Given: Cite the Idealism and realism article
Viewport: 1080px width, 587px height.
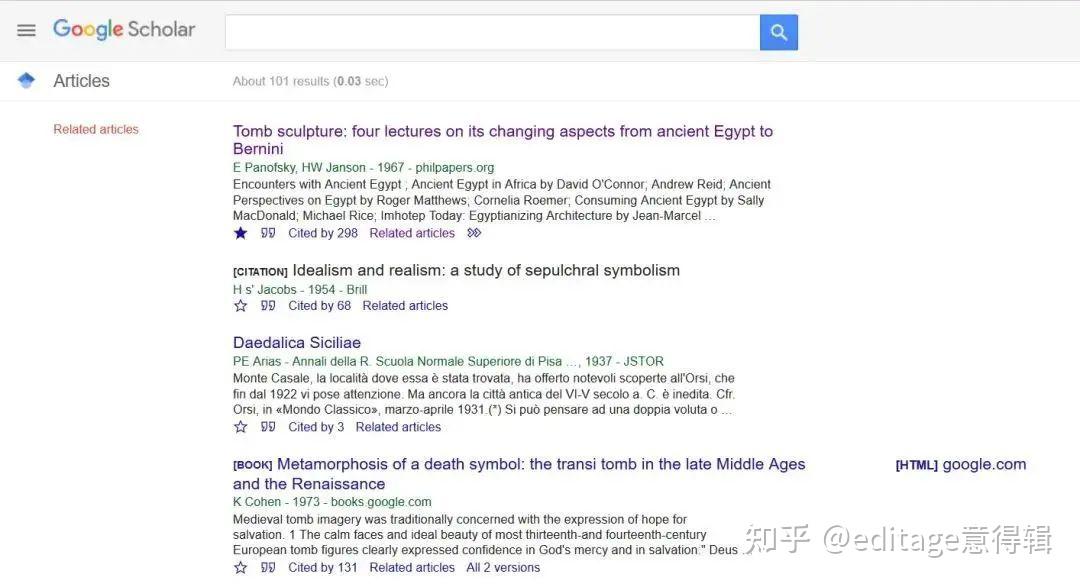Looking at the screenshot, I should (x=268, y=306).
